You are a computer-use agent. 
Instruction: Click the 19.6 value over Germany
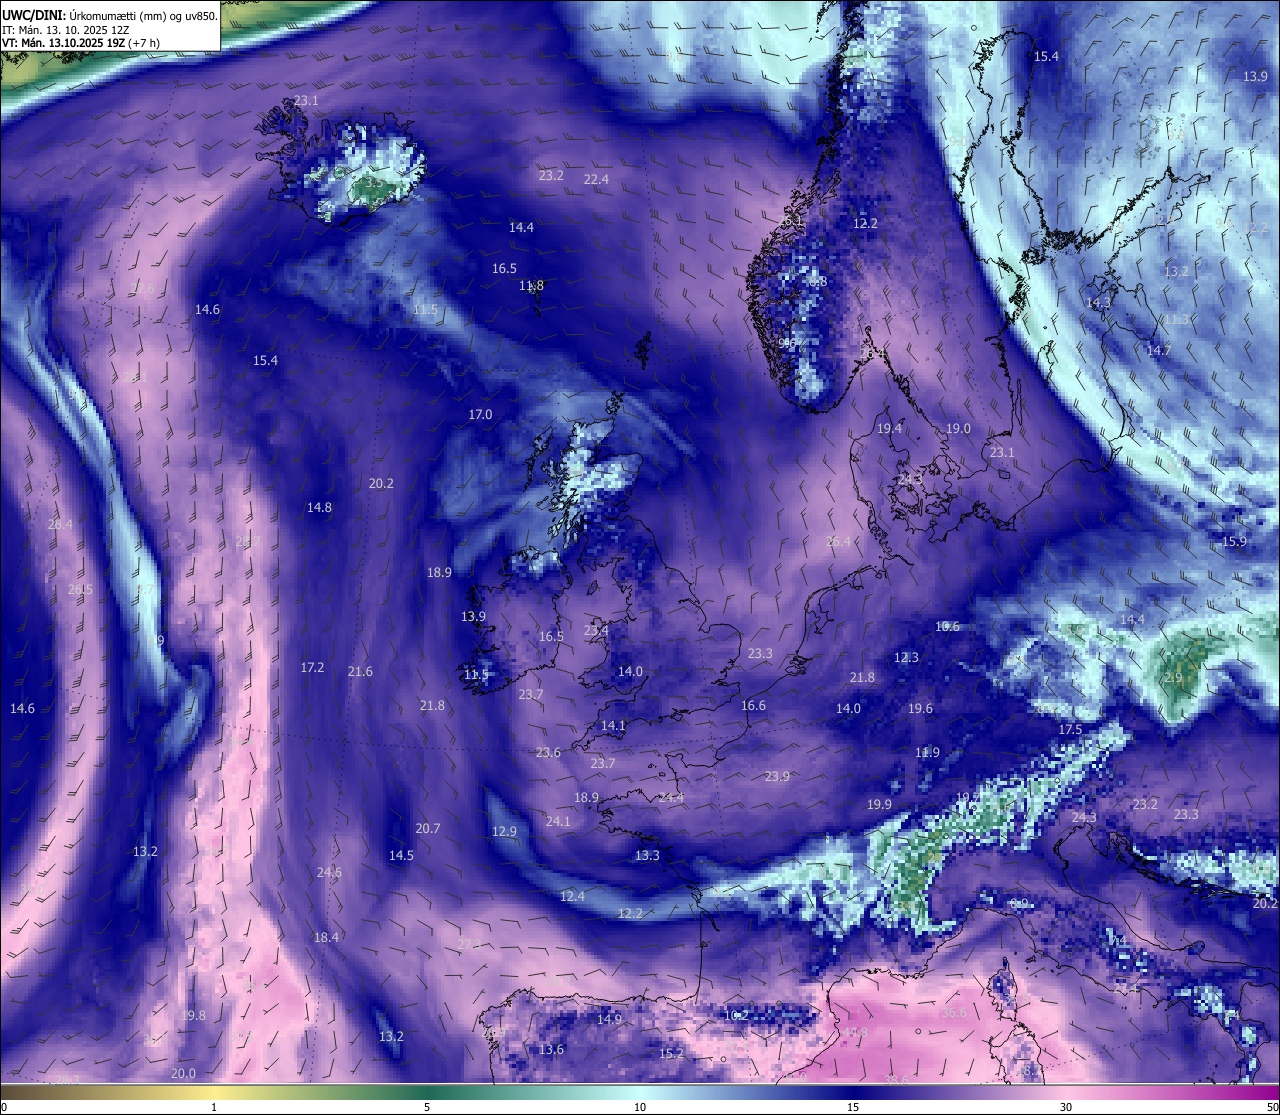click(920, 708)
